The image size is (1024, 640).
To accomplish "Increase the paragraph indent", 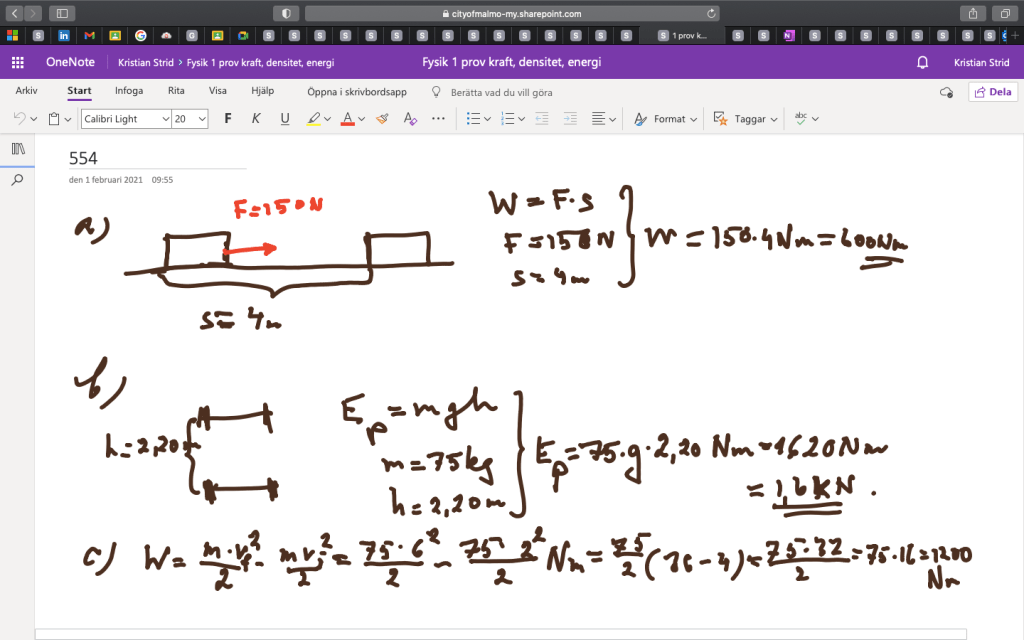I will point(568,118).
